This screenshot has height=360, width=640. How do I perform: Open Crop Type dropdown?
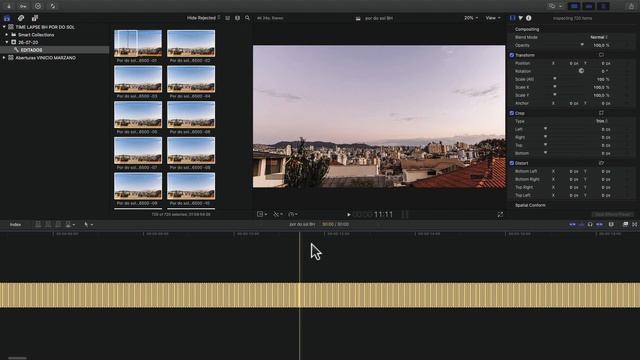click(602, 121)
